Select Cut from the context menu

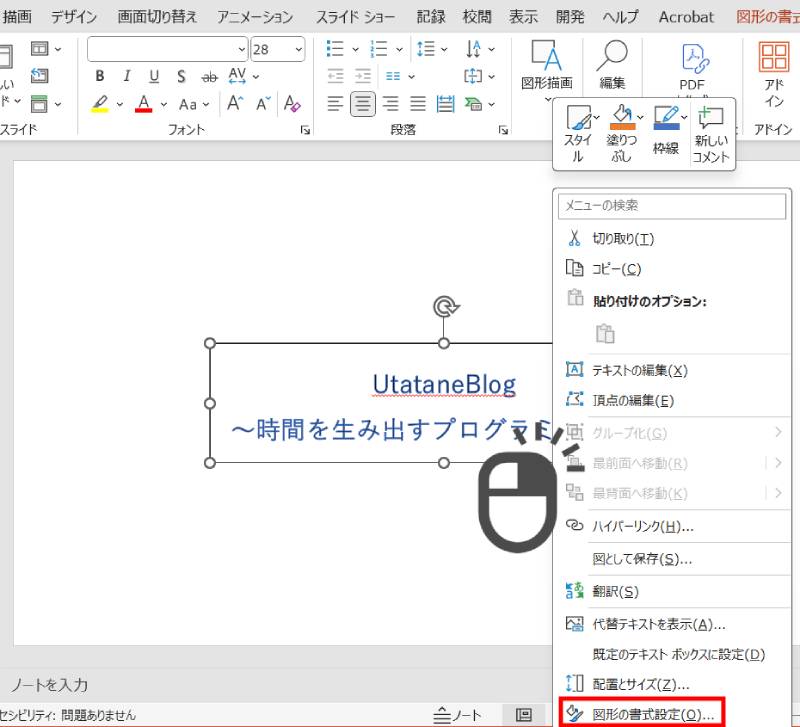click(x=622, y=239)
